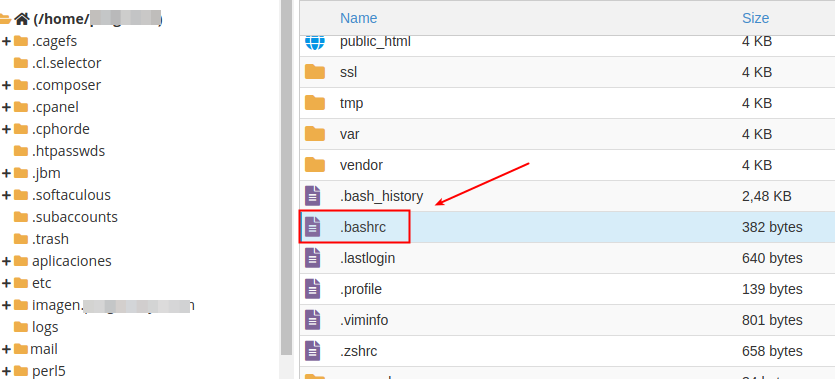Open the aplicaciones tree folder label
This screenshot has height=379, width=835.
pyautogui.click(x=72, y=261)
